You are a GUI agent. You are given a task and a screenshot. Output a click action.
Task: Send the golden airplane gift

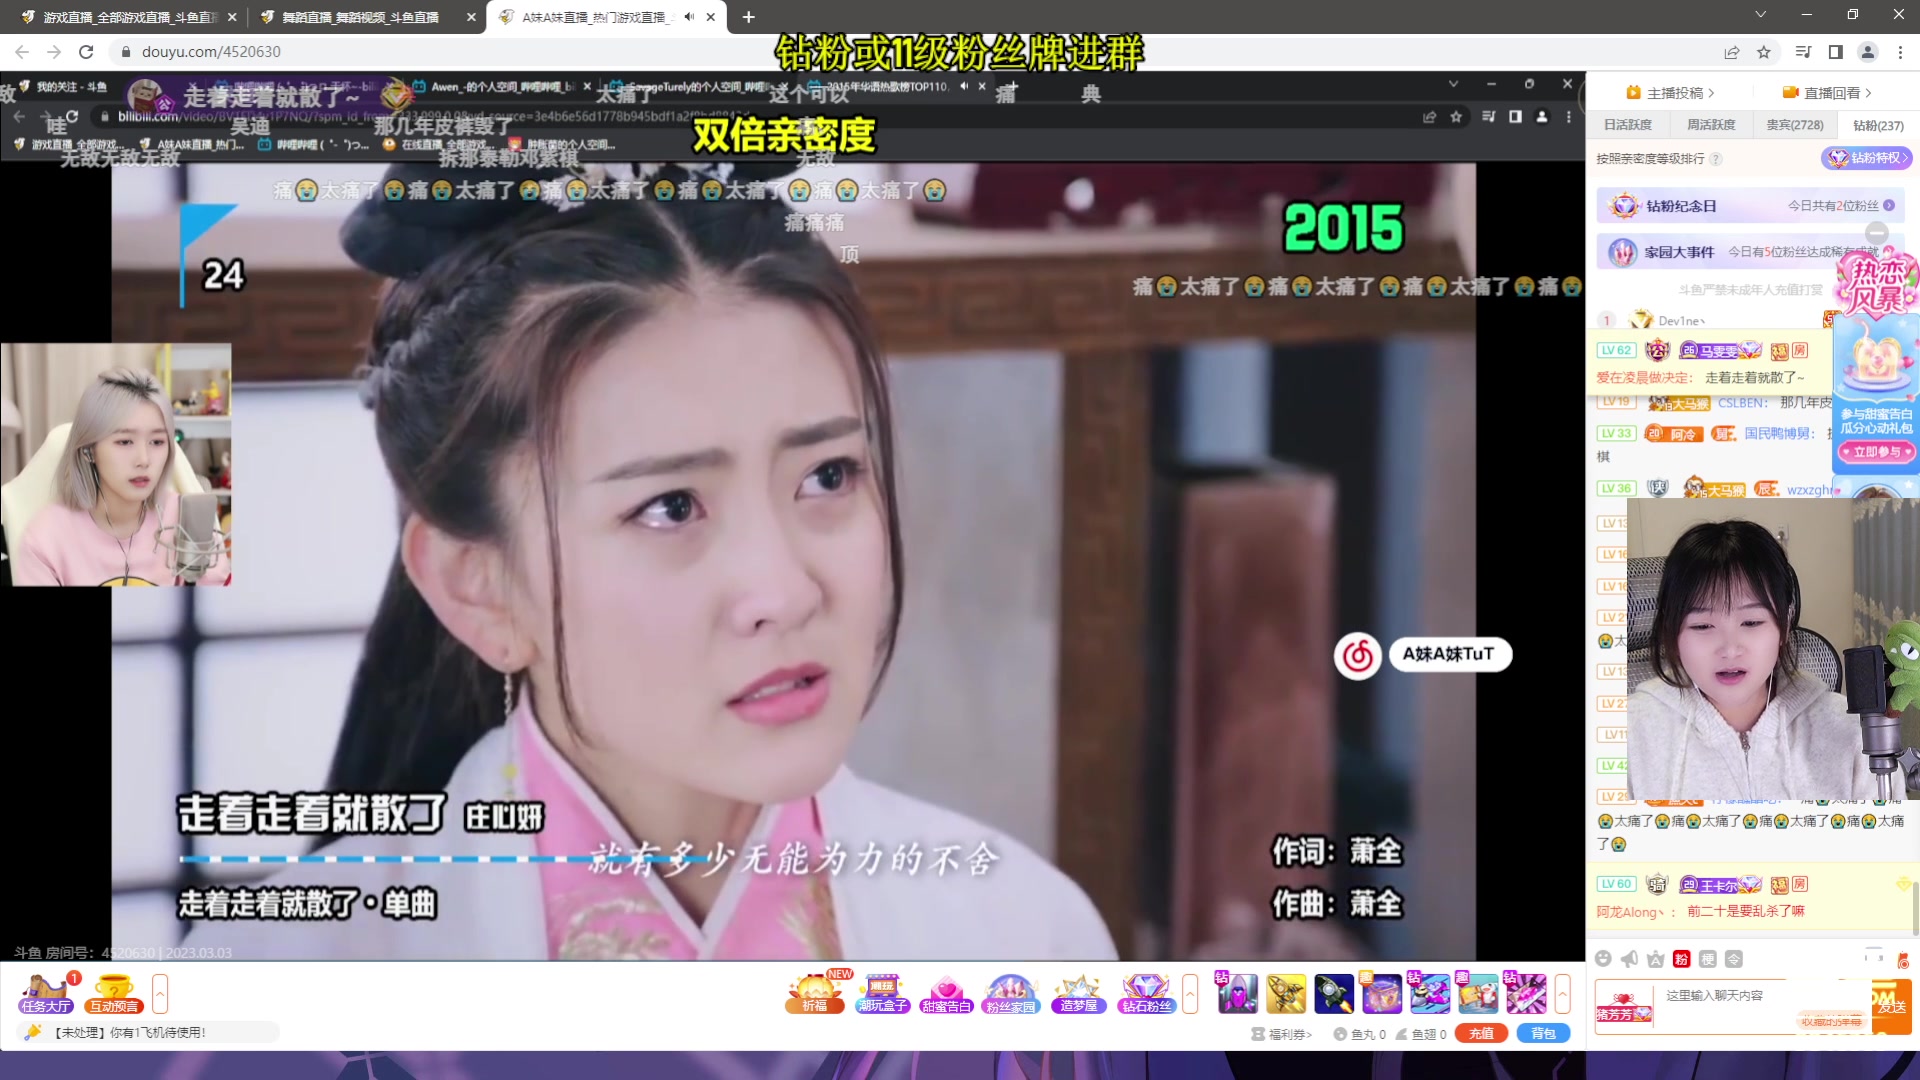pos(1286,993)
